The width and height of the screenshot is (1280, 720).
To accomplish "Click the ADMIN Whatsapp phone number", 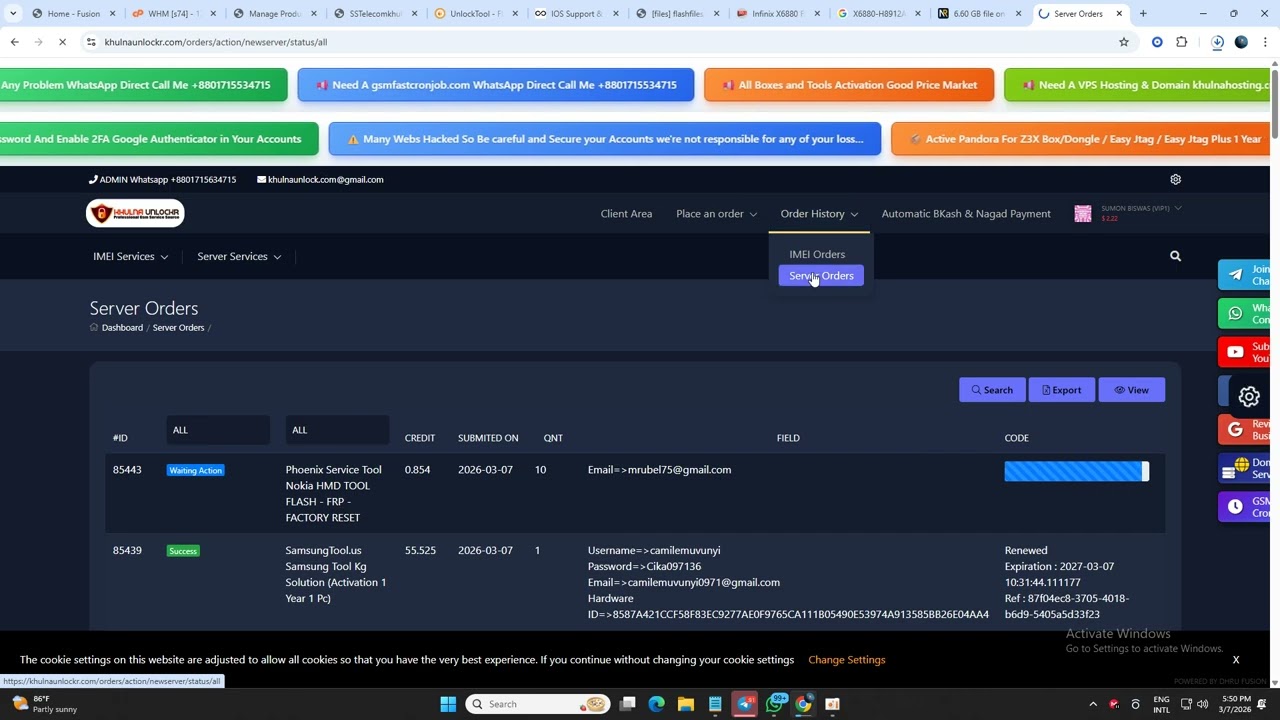I will pos(162,180).
